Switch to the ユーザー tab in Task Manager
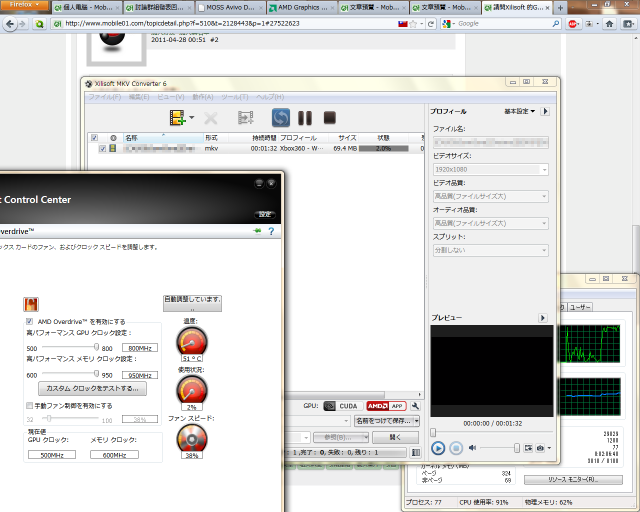 (580, 307)
